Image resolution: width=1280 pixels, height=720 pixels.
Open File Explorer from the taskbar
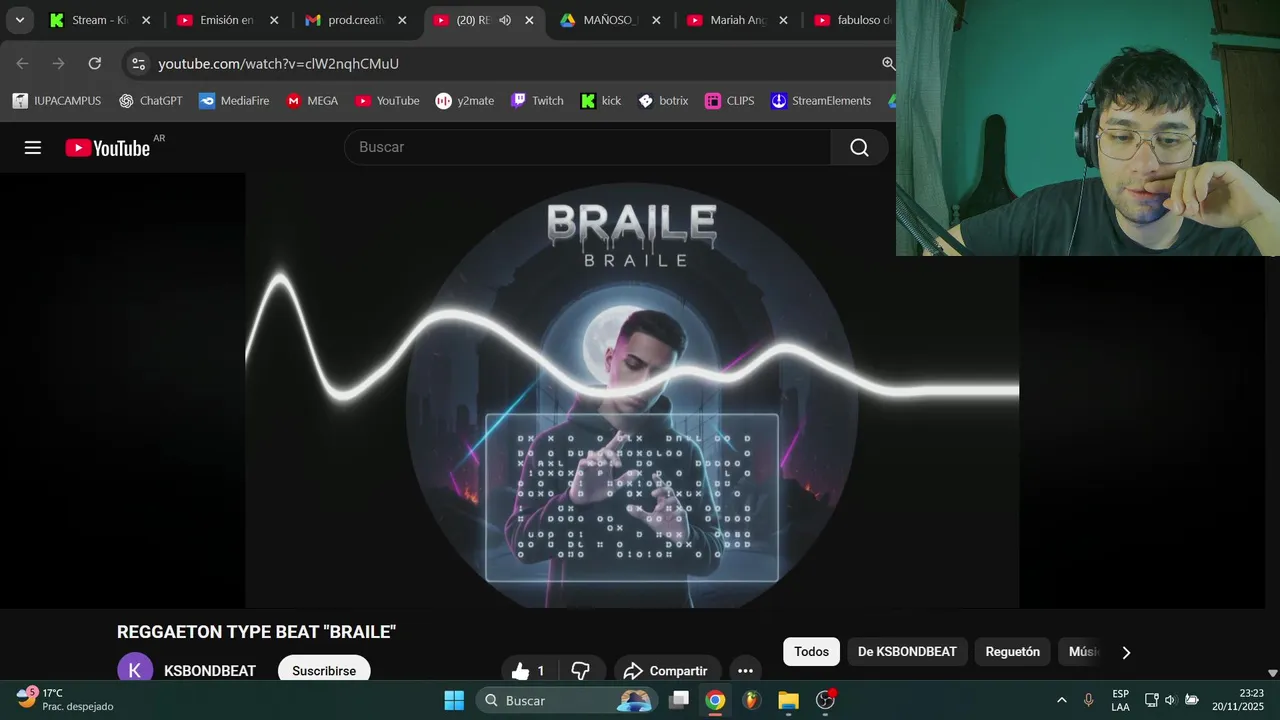click(x=788, y=700)
